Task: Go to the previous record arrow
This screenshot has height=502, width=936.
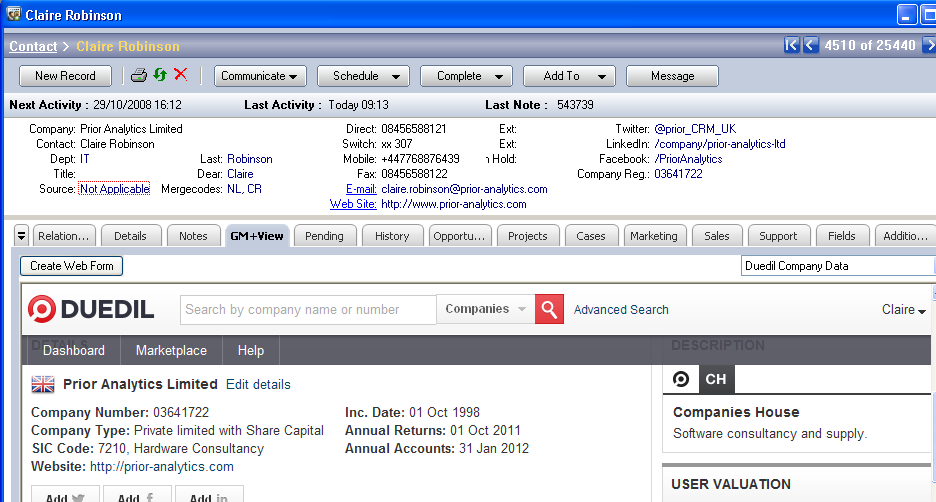Action: (x=811, y=45)
